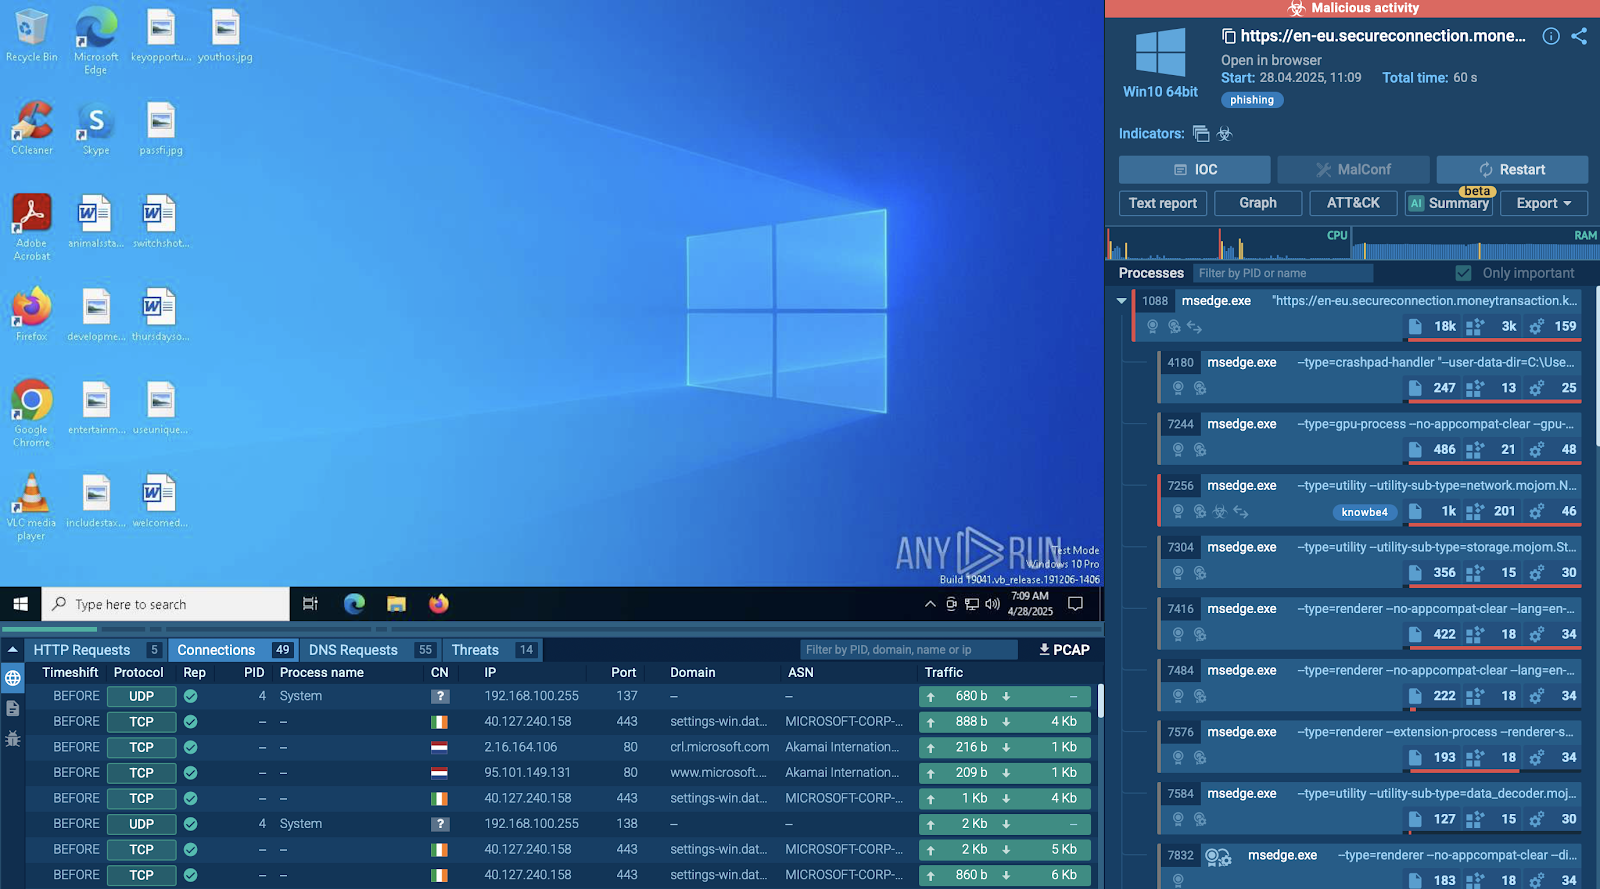Click the knowbe4 tag on process 7256
The height and width of the screenshot is (889, 1600).
click(1364, 512)
